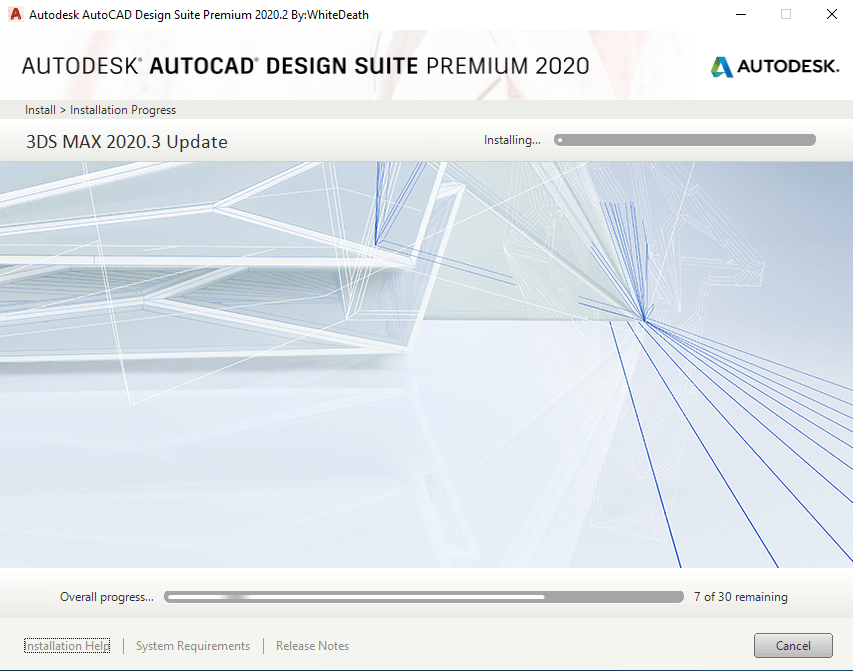Click the AutoCAD Design Suite Premium 2020 banner title

305,66
